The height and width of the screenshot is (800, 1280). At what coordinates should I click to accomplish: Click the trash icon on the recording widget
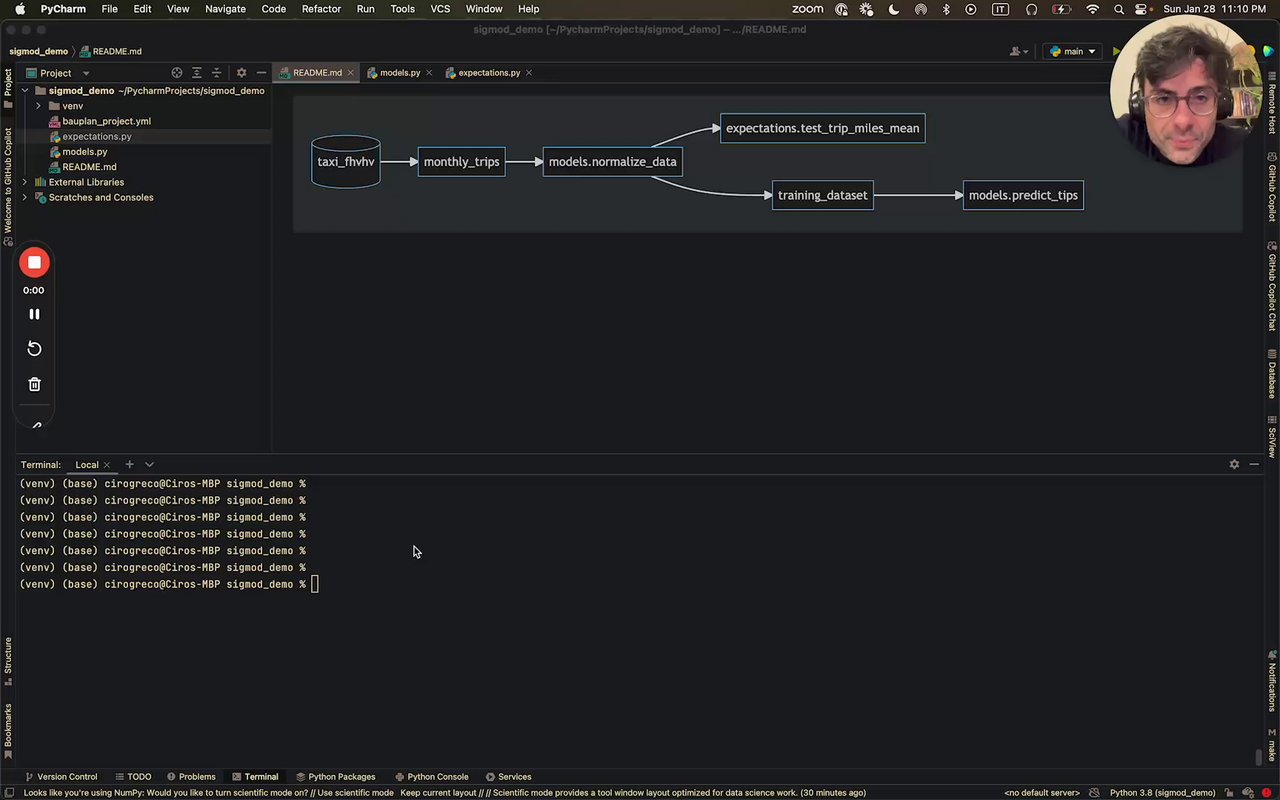pos(34,385)
